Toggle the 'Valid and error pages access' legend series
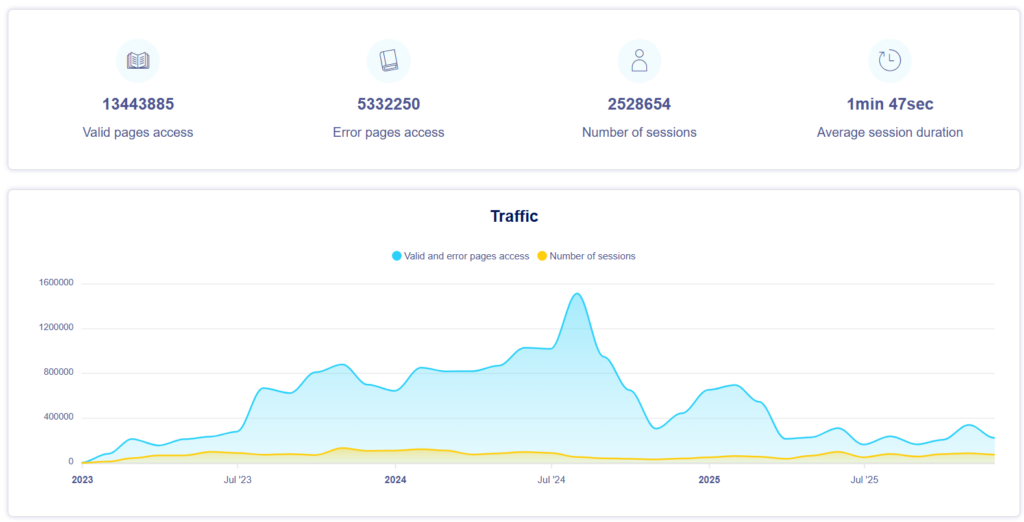The width and height of the screenshot is (1024, 522). (x=466, y=256)
